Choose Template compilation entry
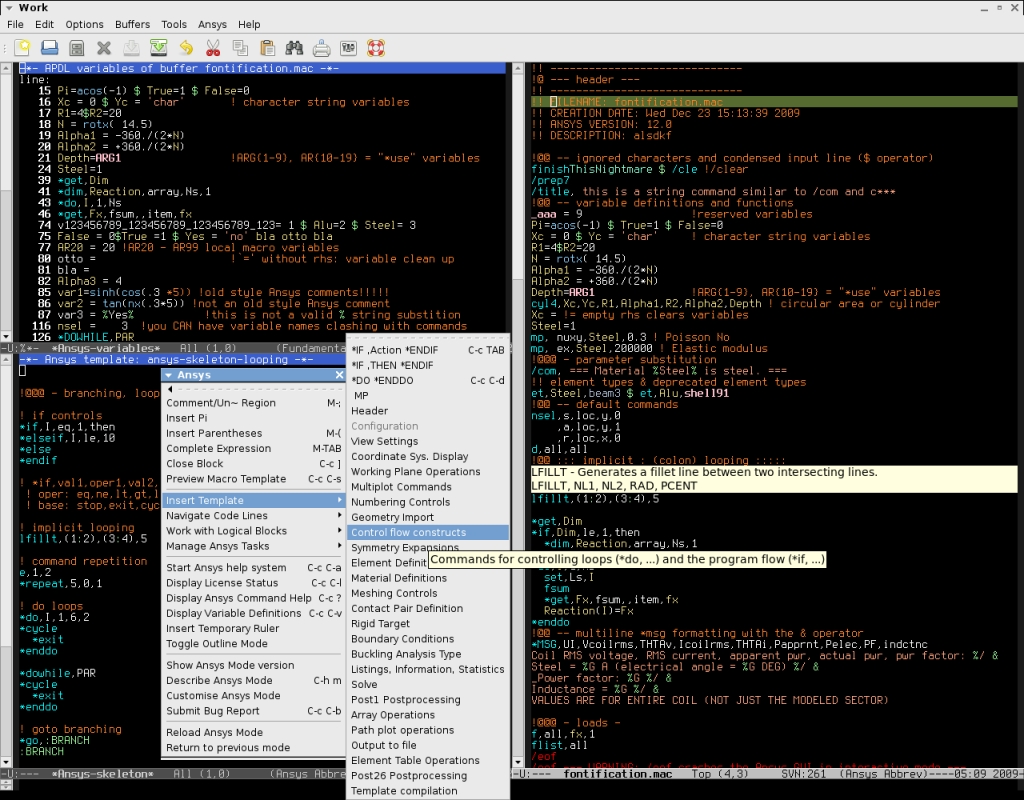The width and height of the screenshot is (1024, 800). pyautogui.click(x=428, y=791)
